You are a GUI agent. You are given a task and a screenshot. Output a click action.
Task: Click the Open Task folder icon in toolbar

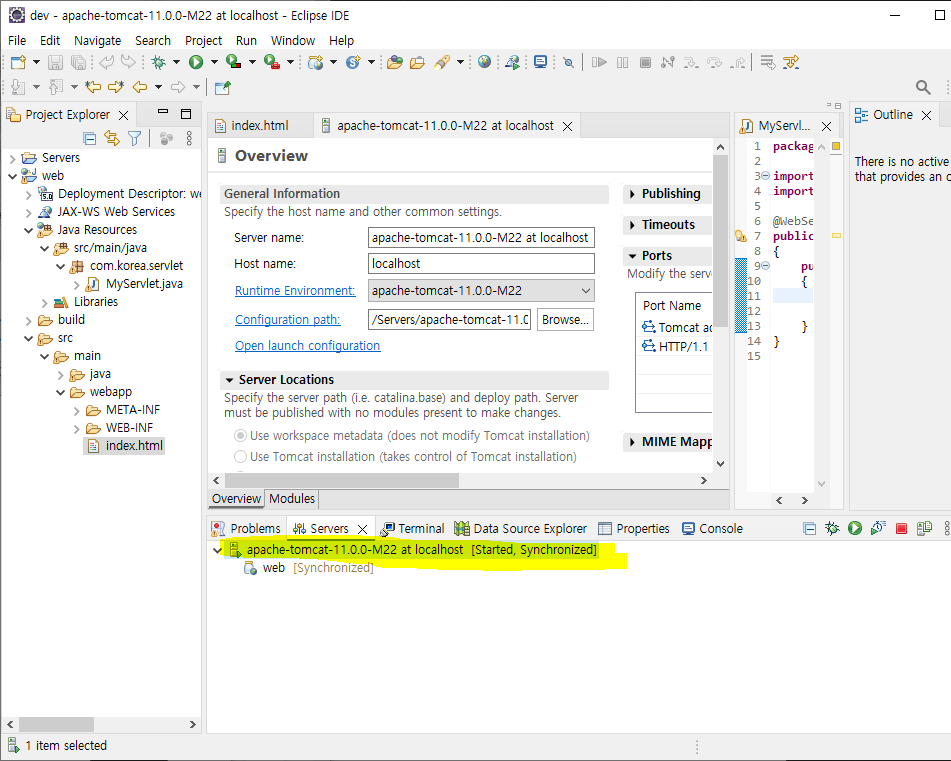click(417, 62)
